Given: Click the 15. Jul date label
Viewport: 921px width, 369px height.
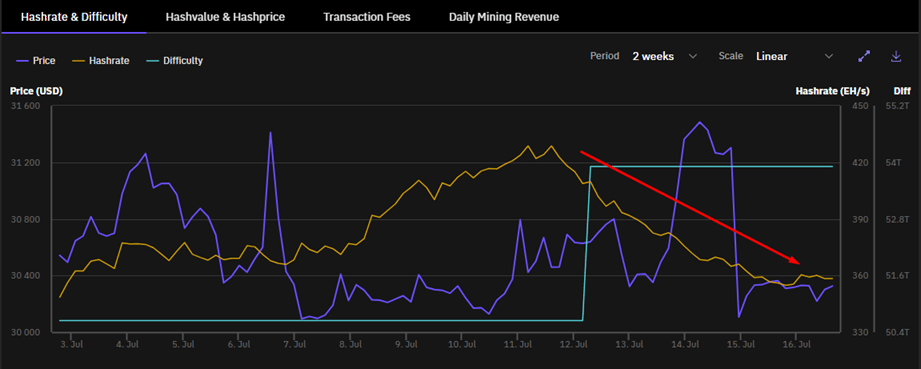Looking at the screenshot, I should (740, 344).
